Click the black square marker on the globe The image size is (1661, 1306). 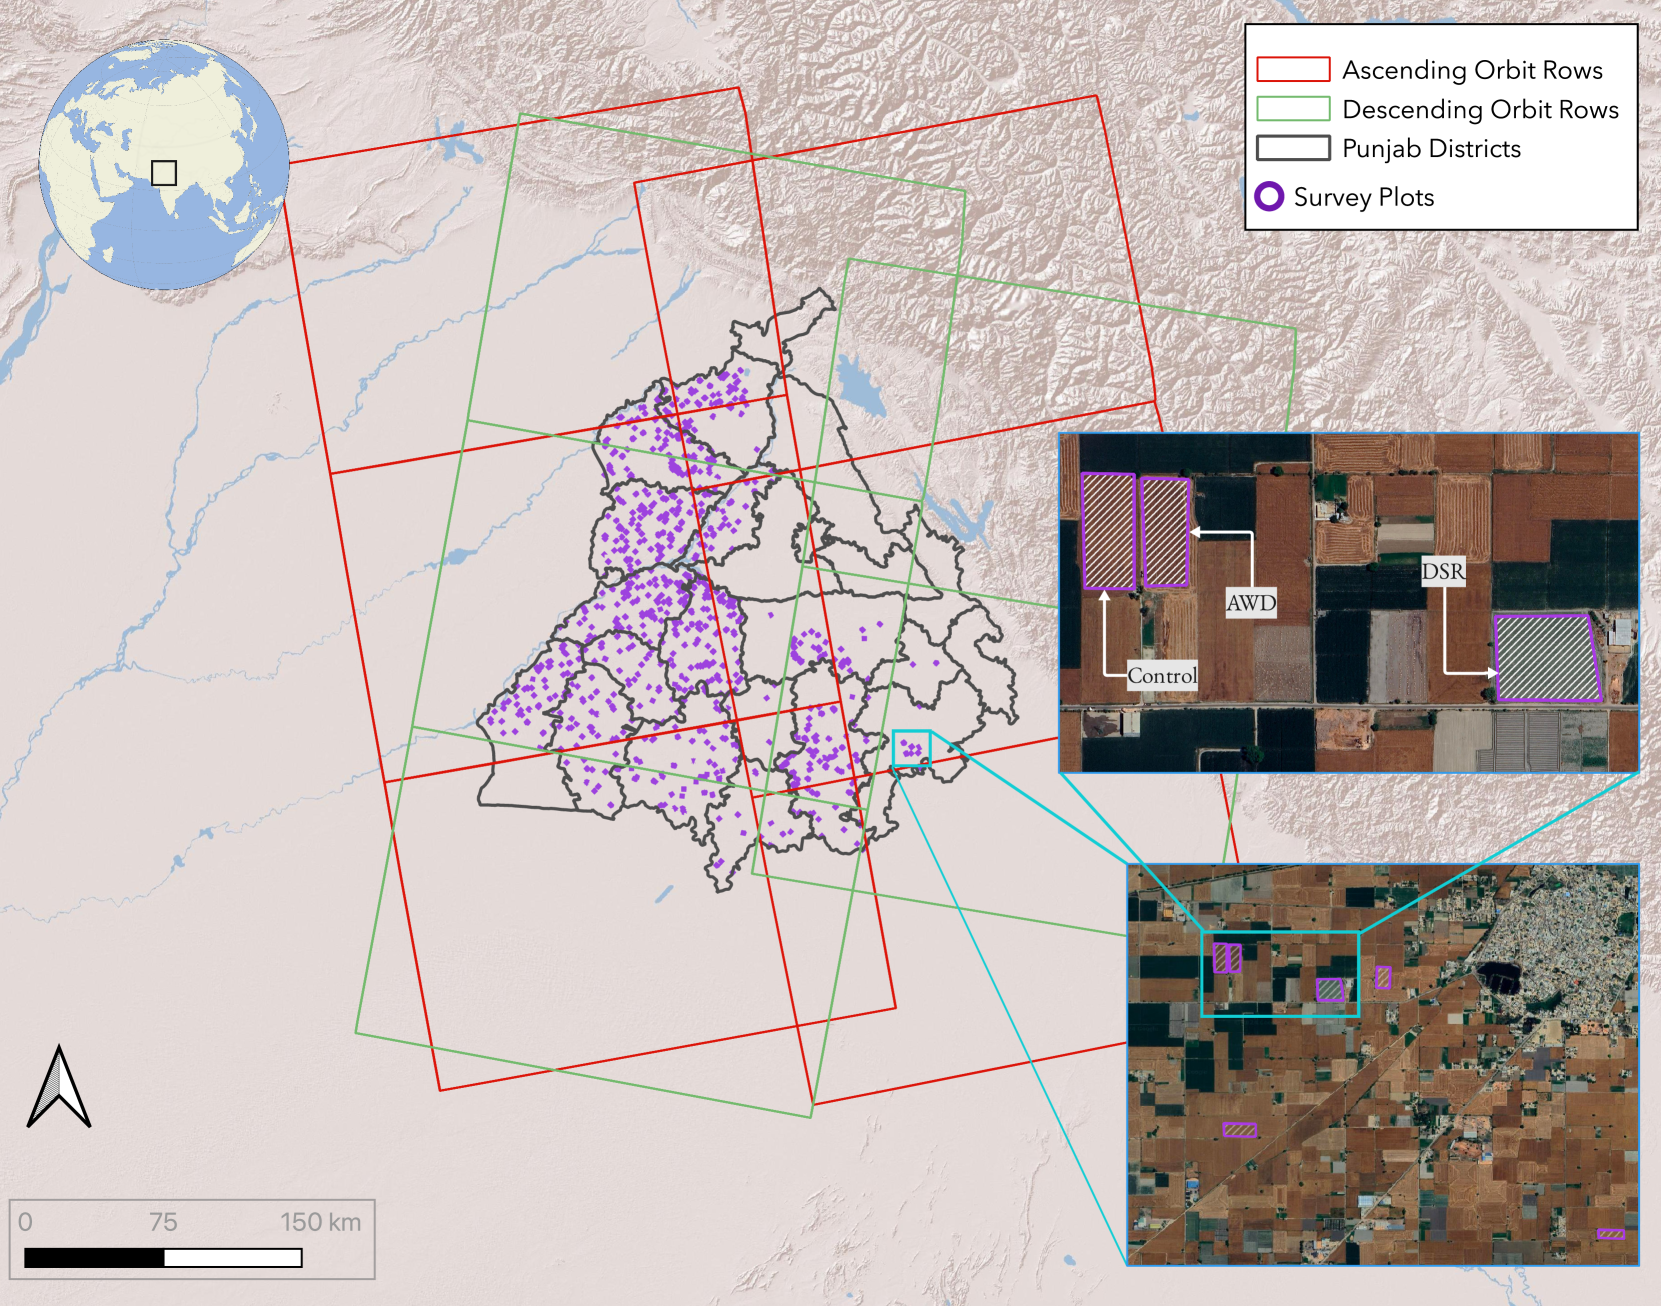coord(164,173)
